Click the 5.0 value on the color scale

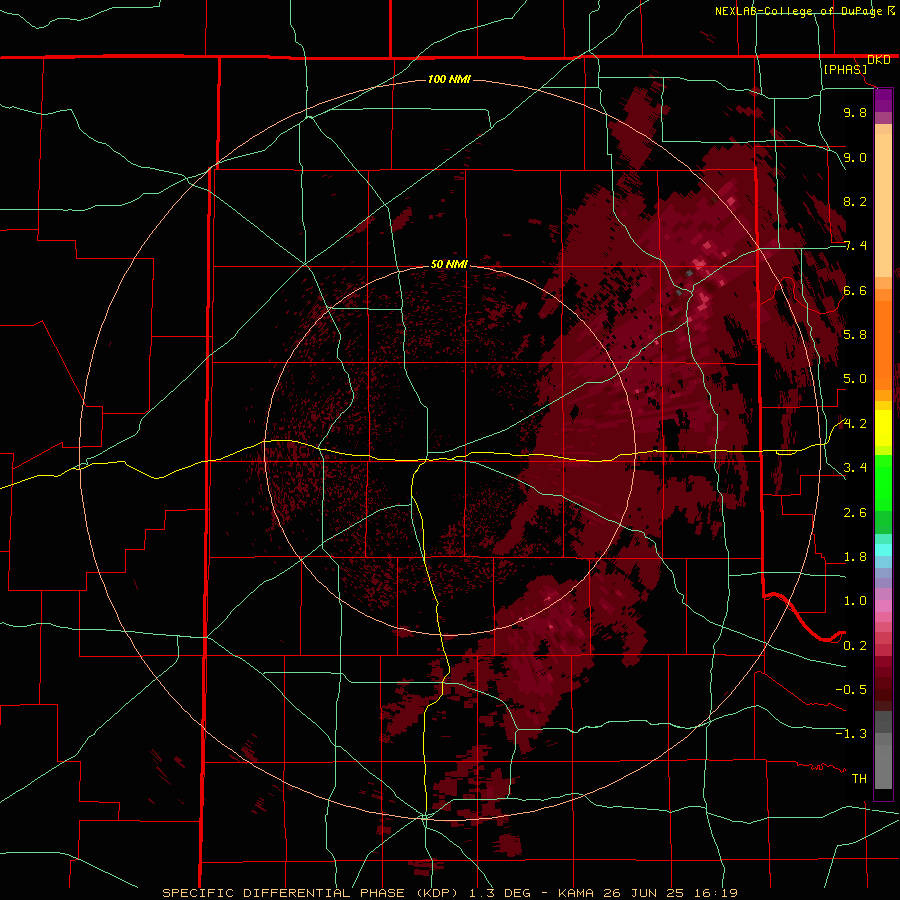click(x=855, y=379)
